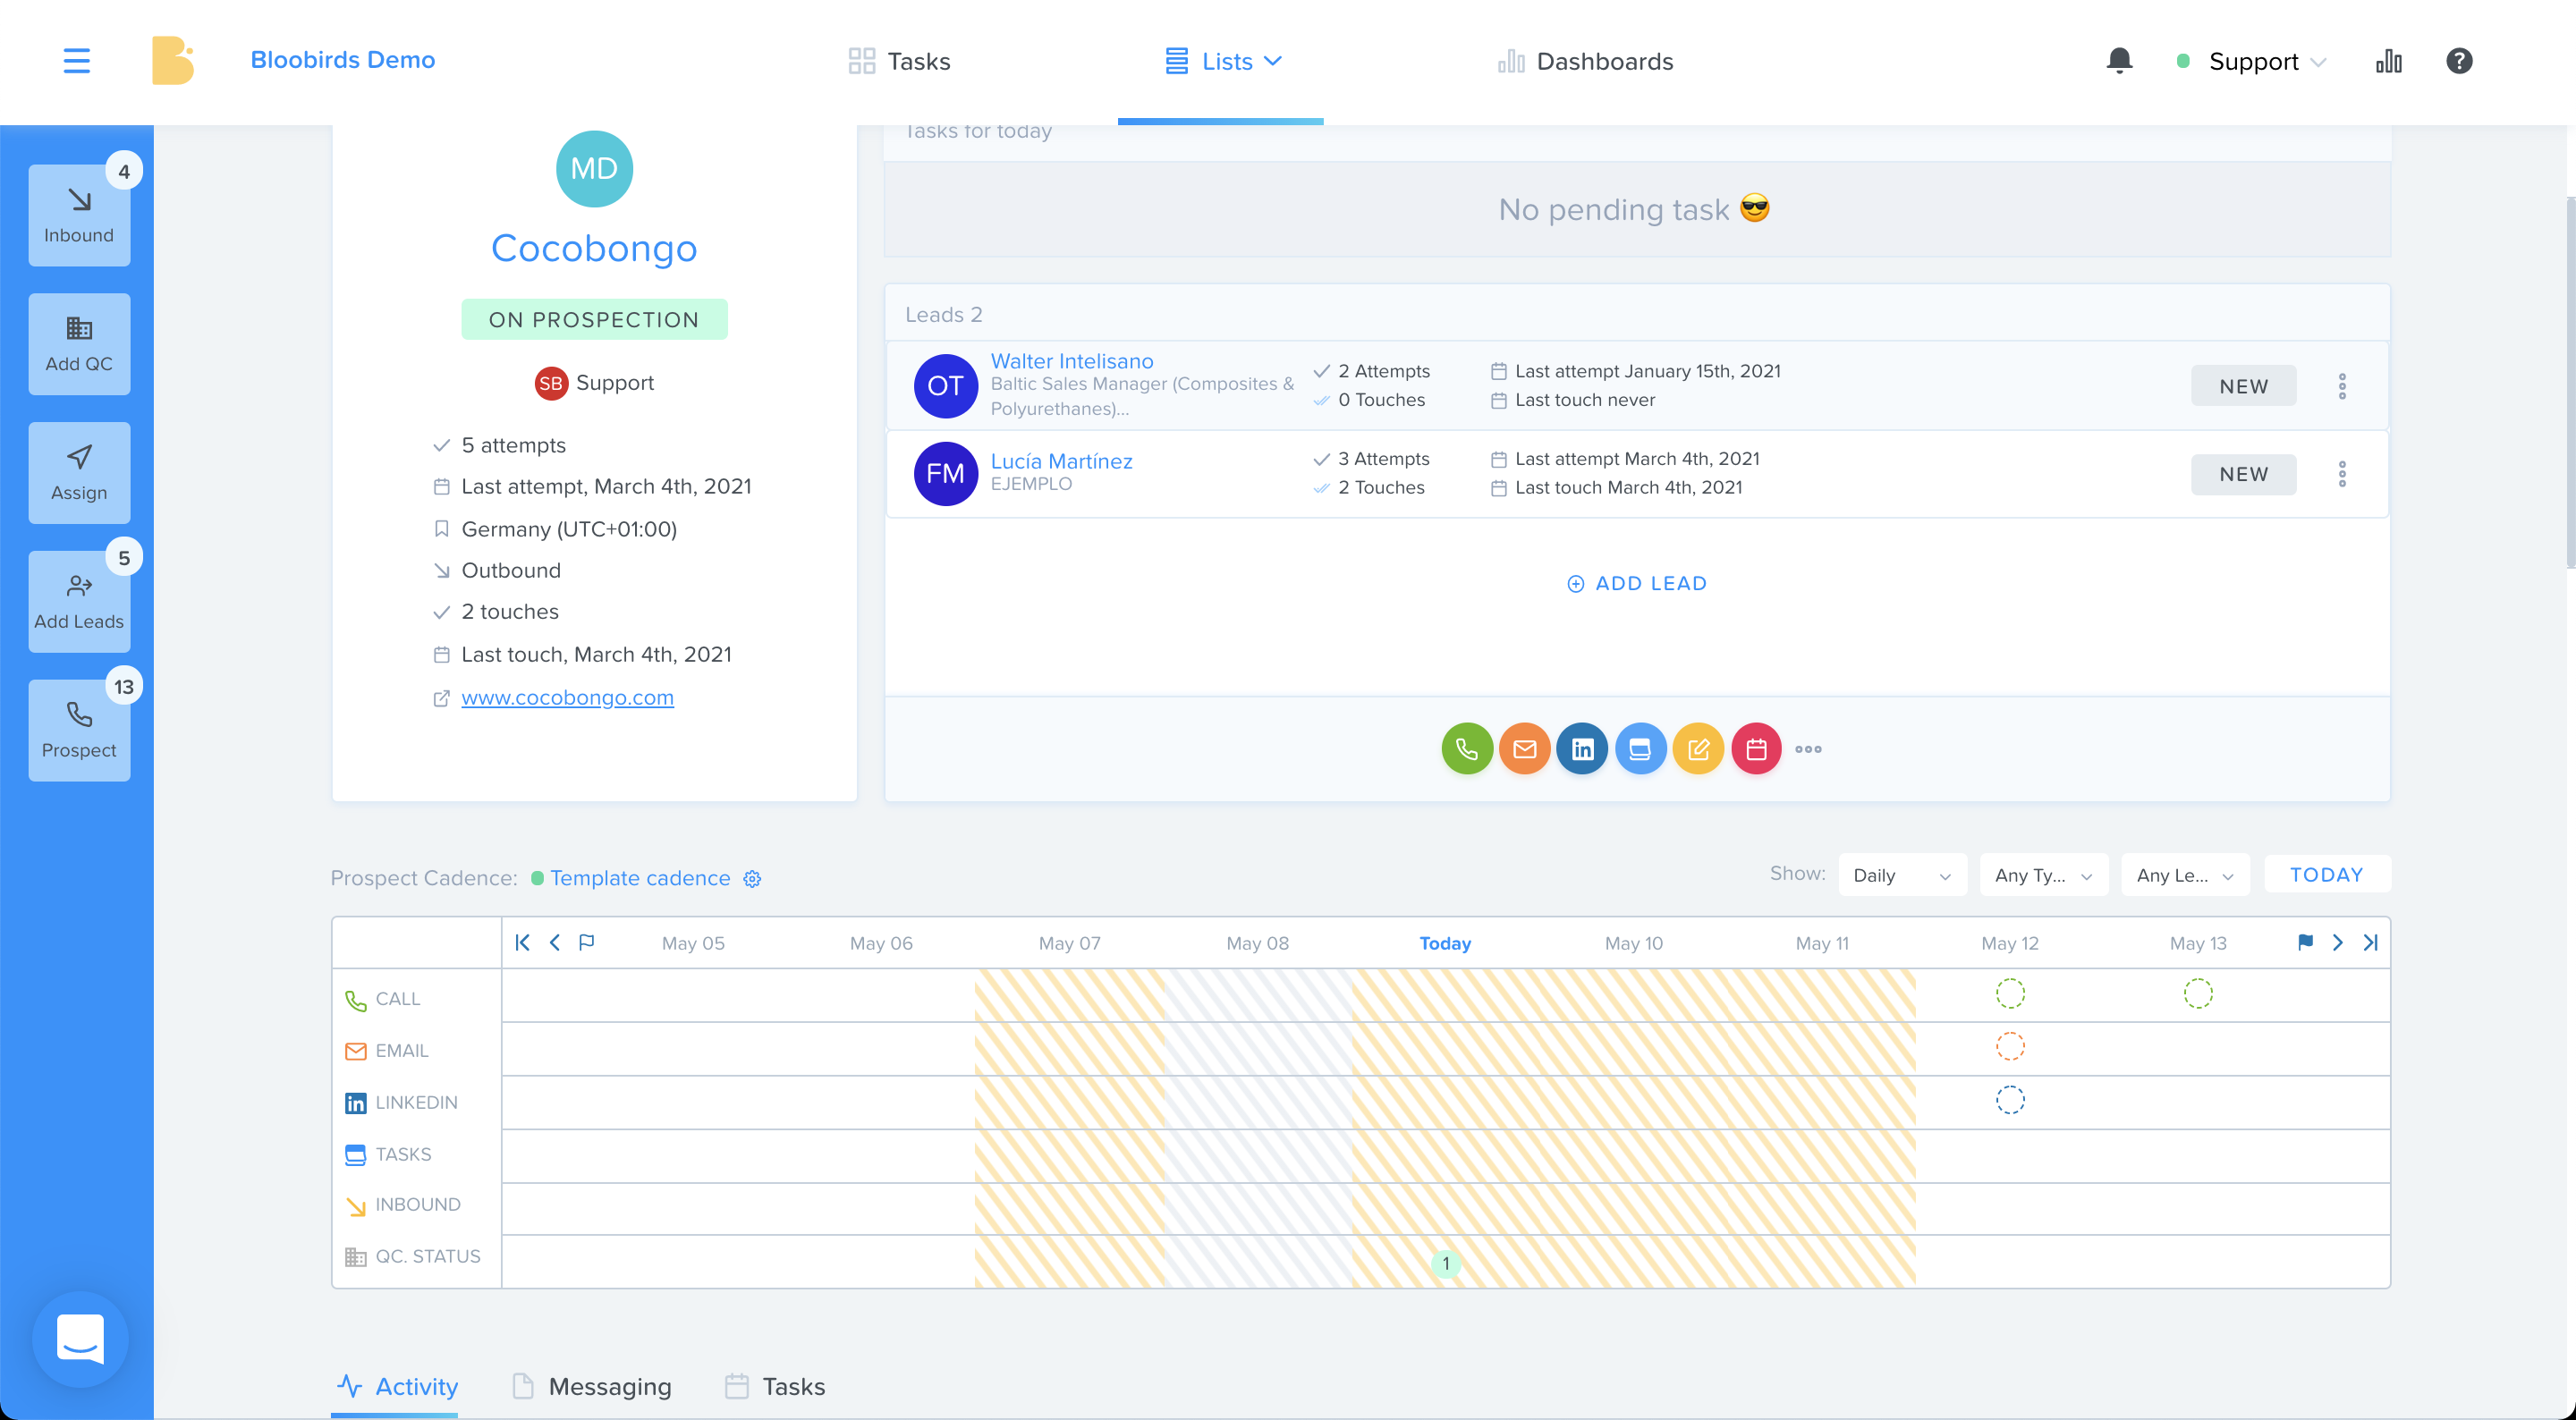
Task: Open more actions ellipsis beside action icons
Action: click(1808, 749)
